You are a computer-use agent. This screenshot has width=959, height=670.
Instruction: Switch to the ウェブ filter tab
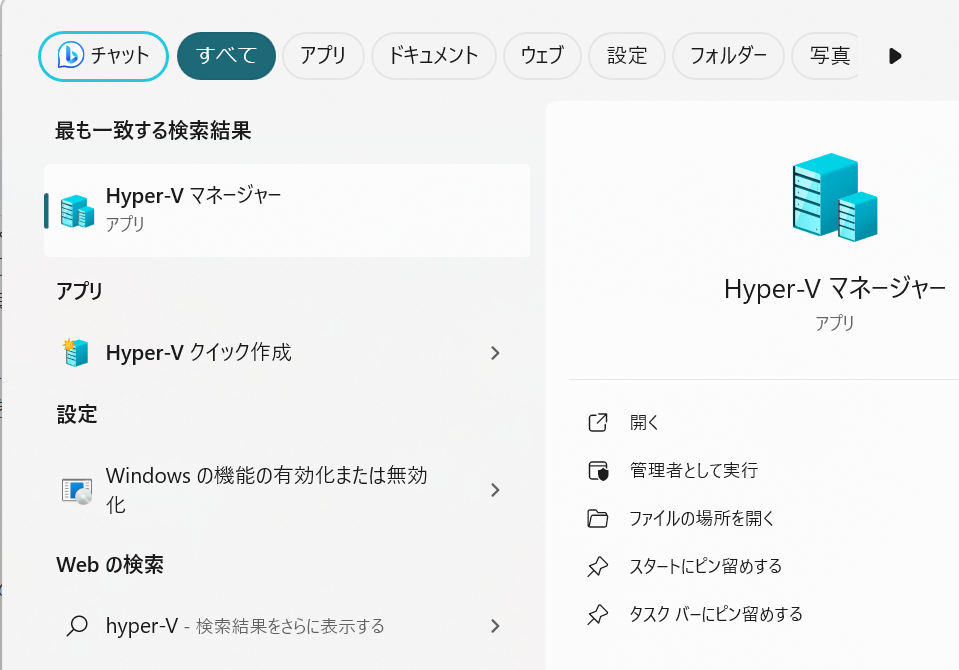542,56
